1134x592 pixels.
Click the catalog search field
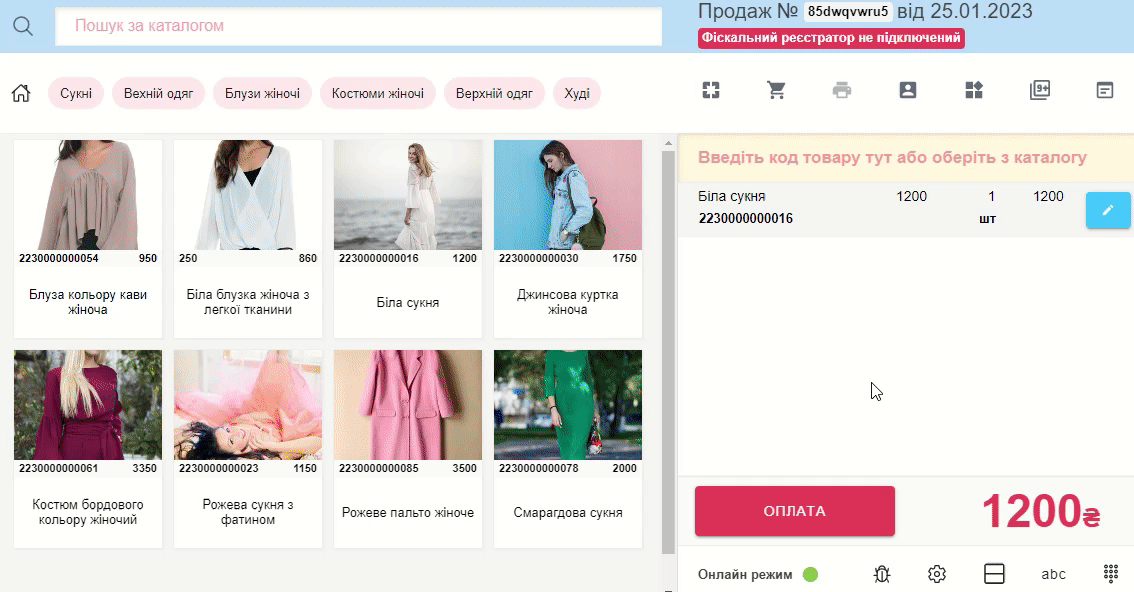(359, 26)
